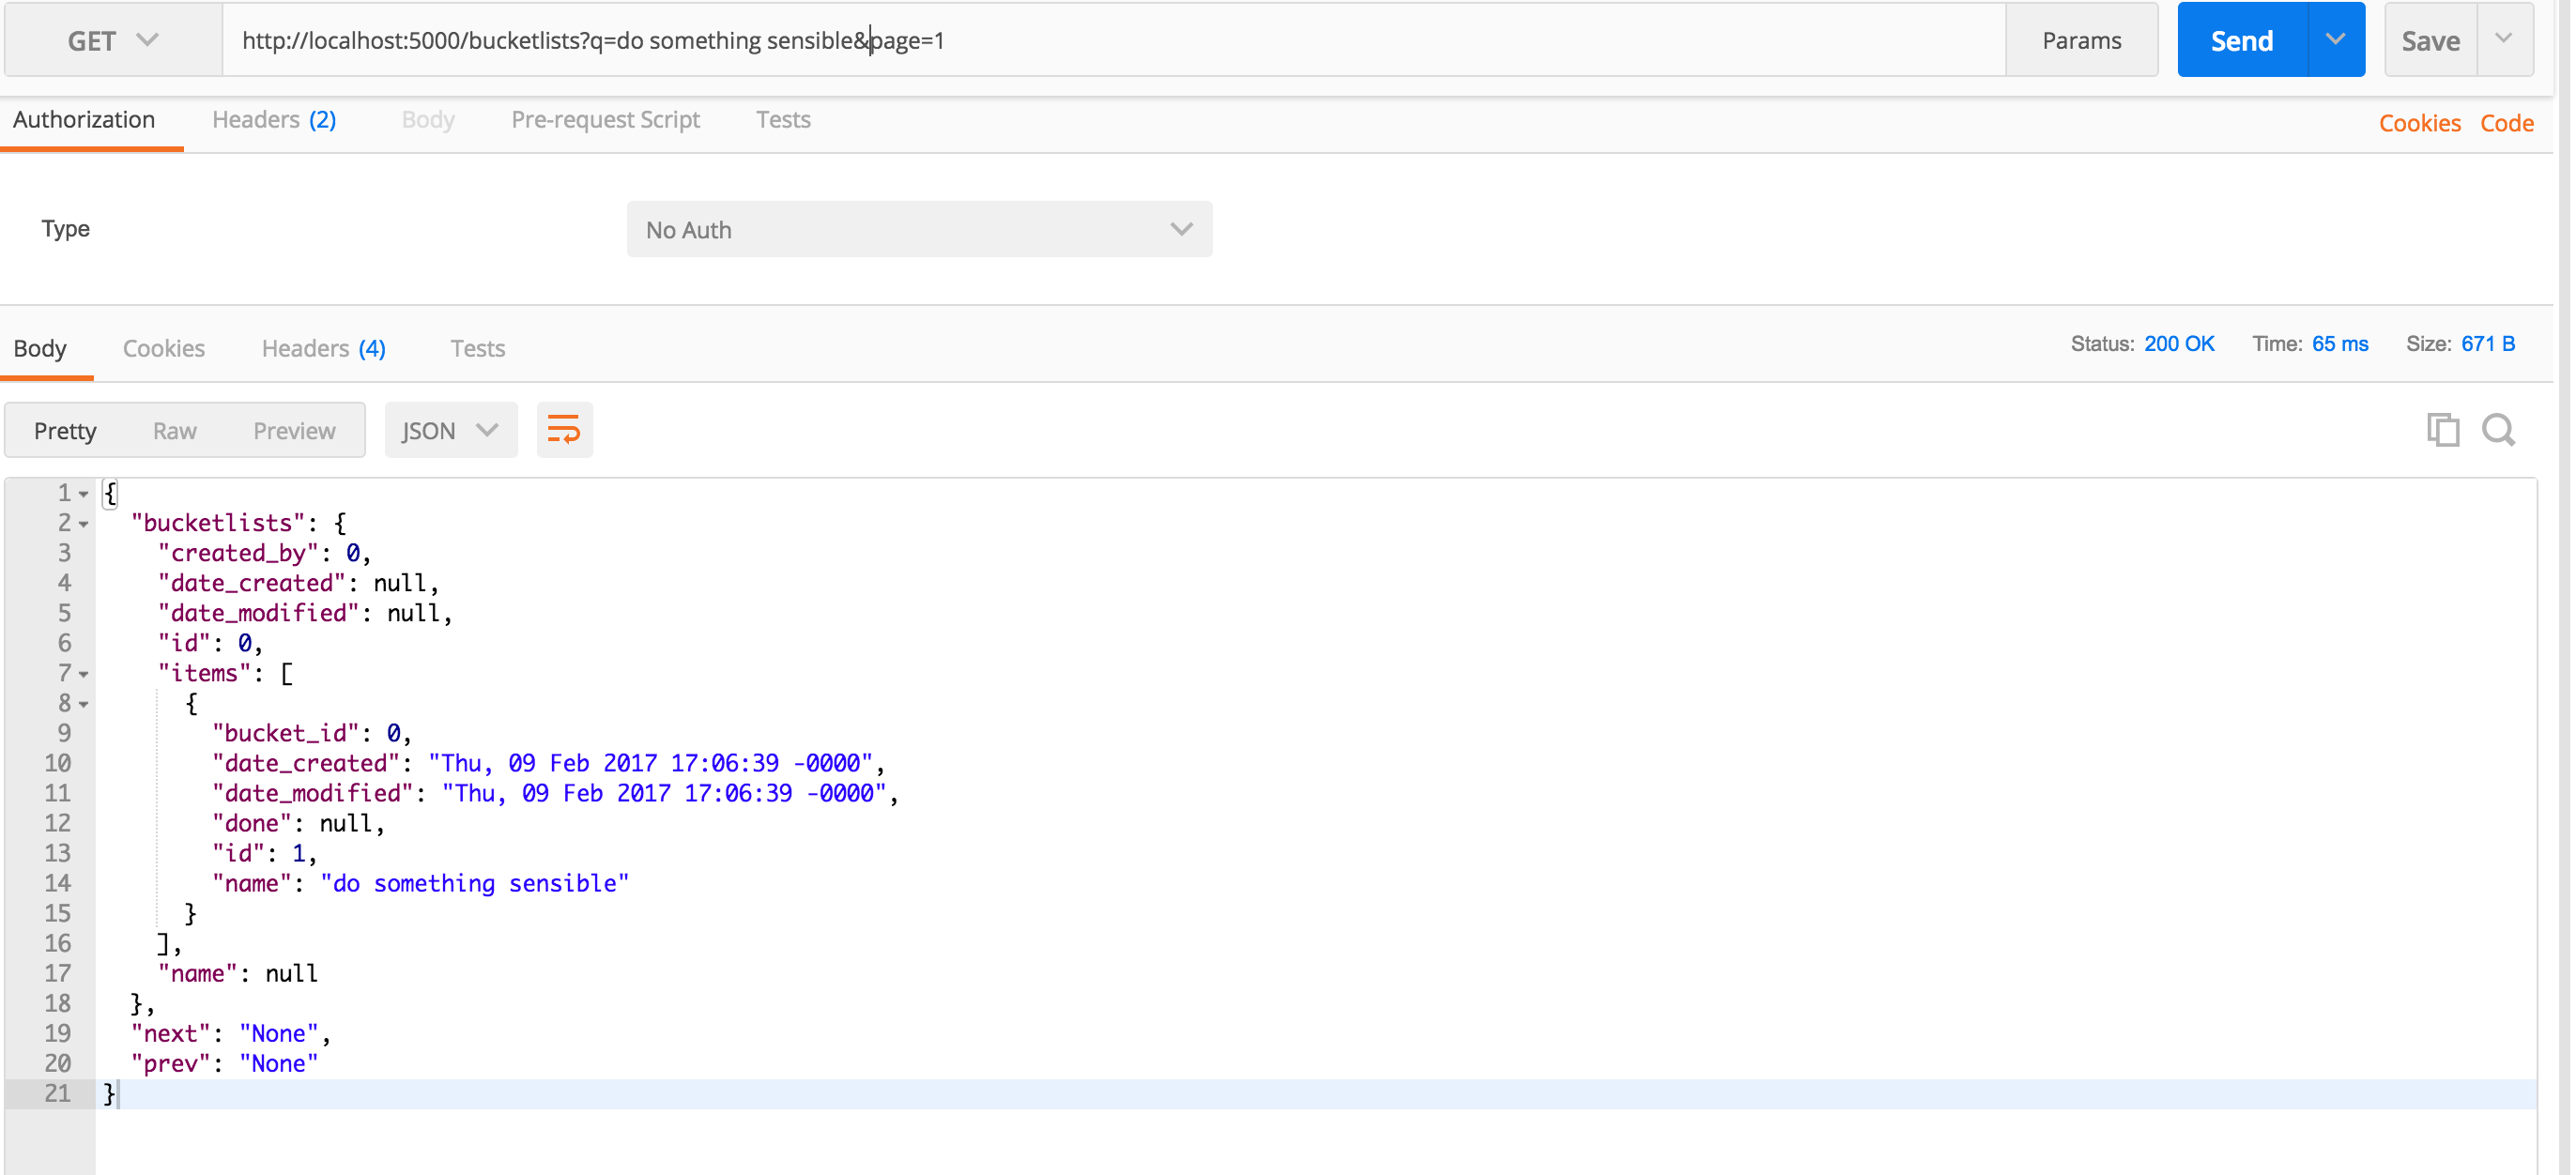Click the Cookies link in response
Viewport: 2576px width, 1175px height.
[162, 346]
